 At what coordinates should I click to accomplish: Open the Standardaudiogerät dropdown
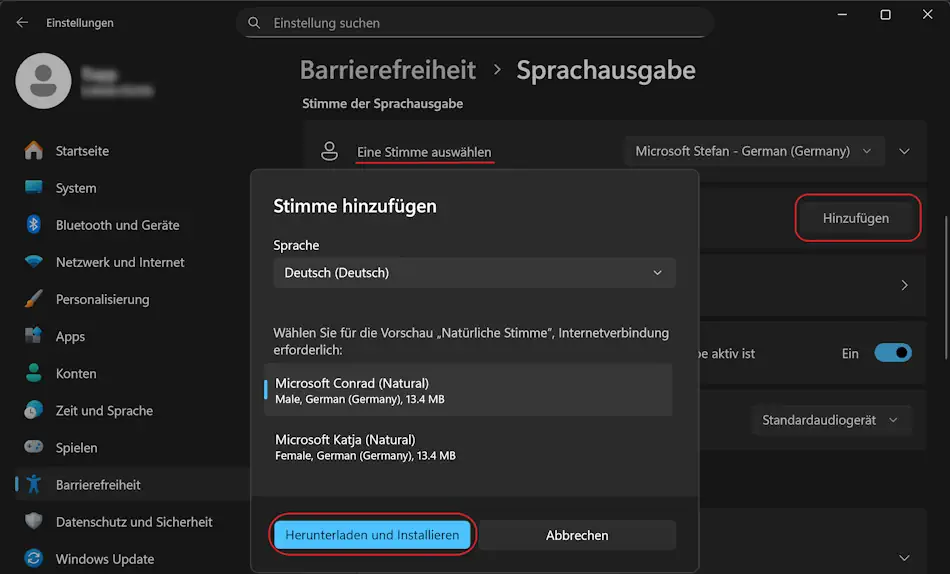pyautogui.click(x=830, y=420)
